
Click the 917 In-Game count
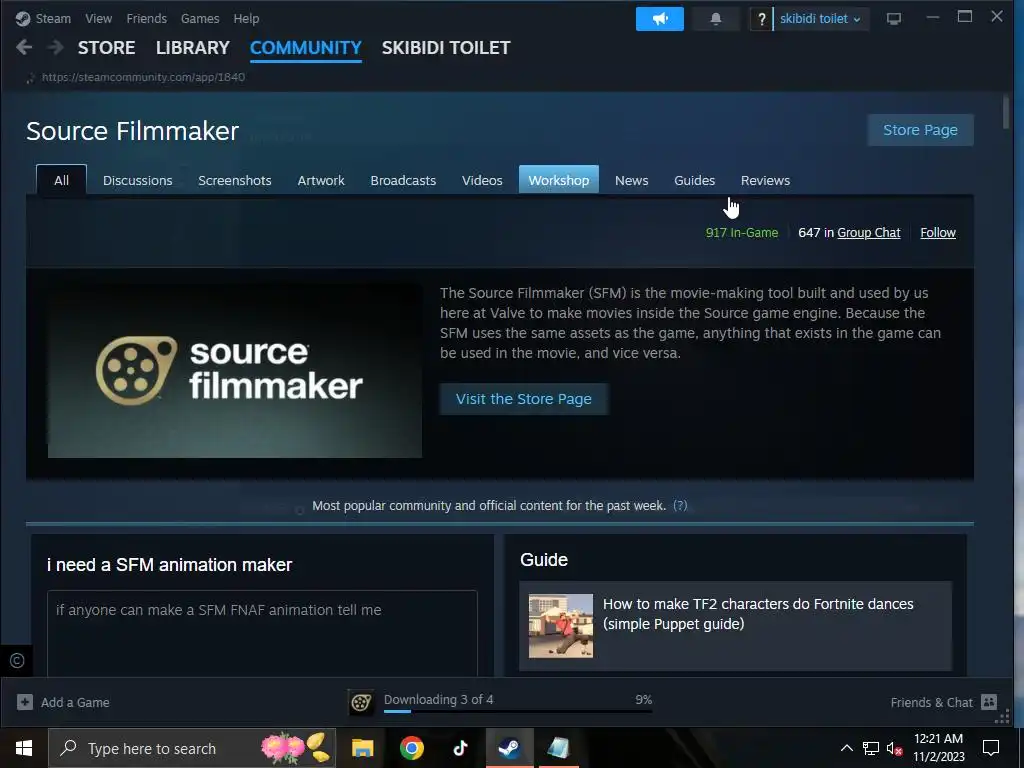coord(742,232)
